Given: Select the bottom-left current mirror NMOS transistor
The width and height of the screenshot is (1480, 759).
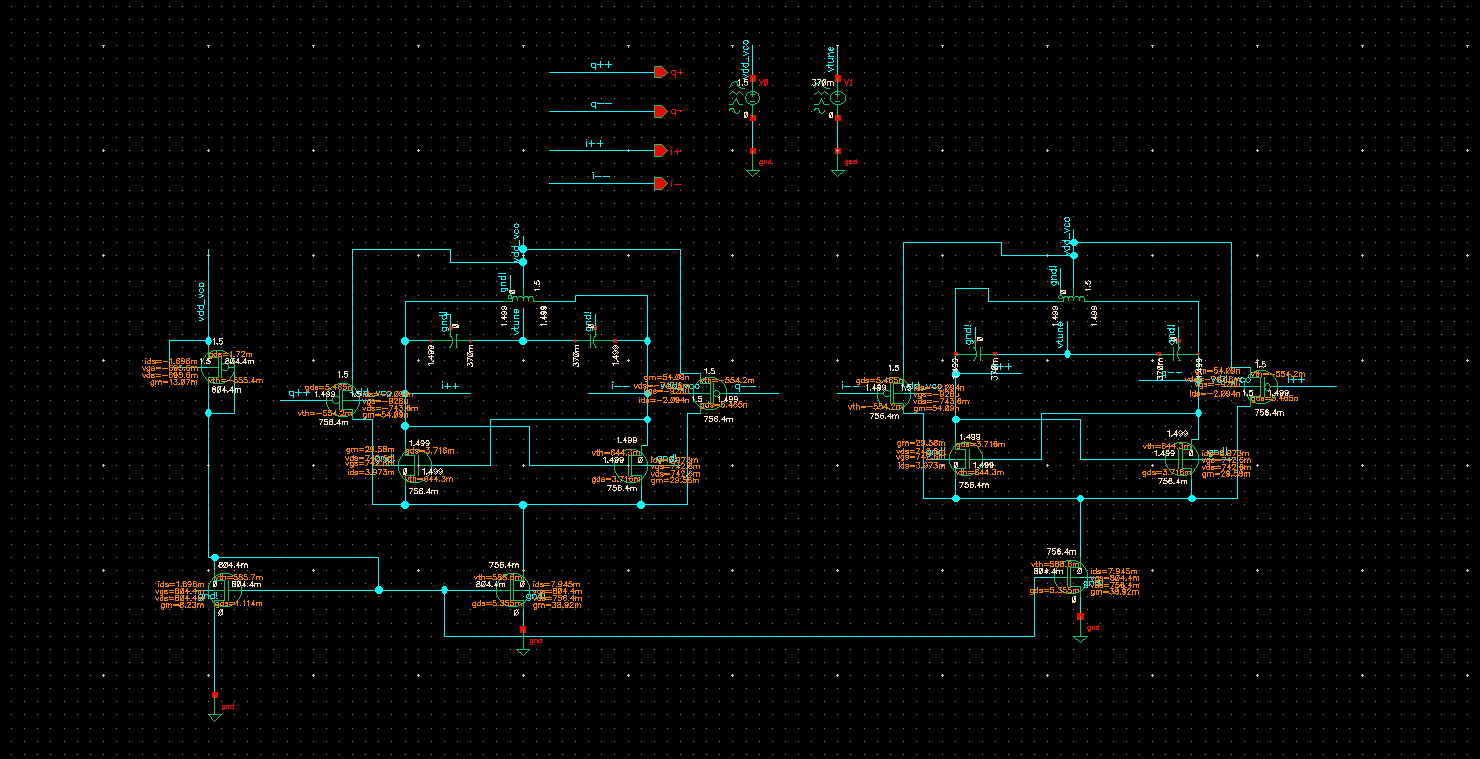Looking at the screenshot, I should tap(219, 591).
